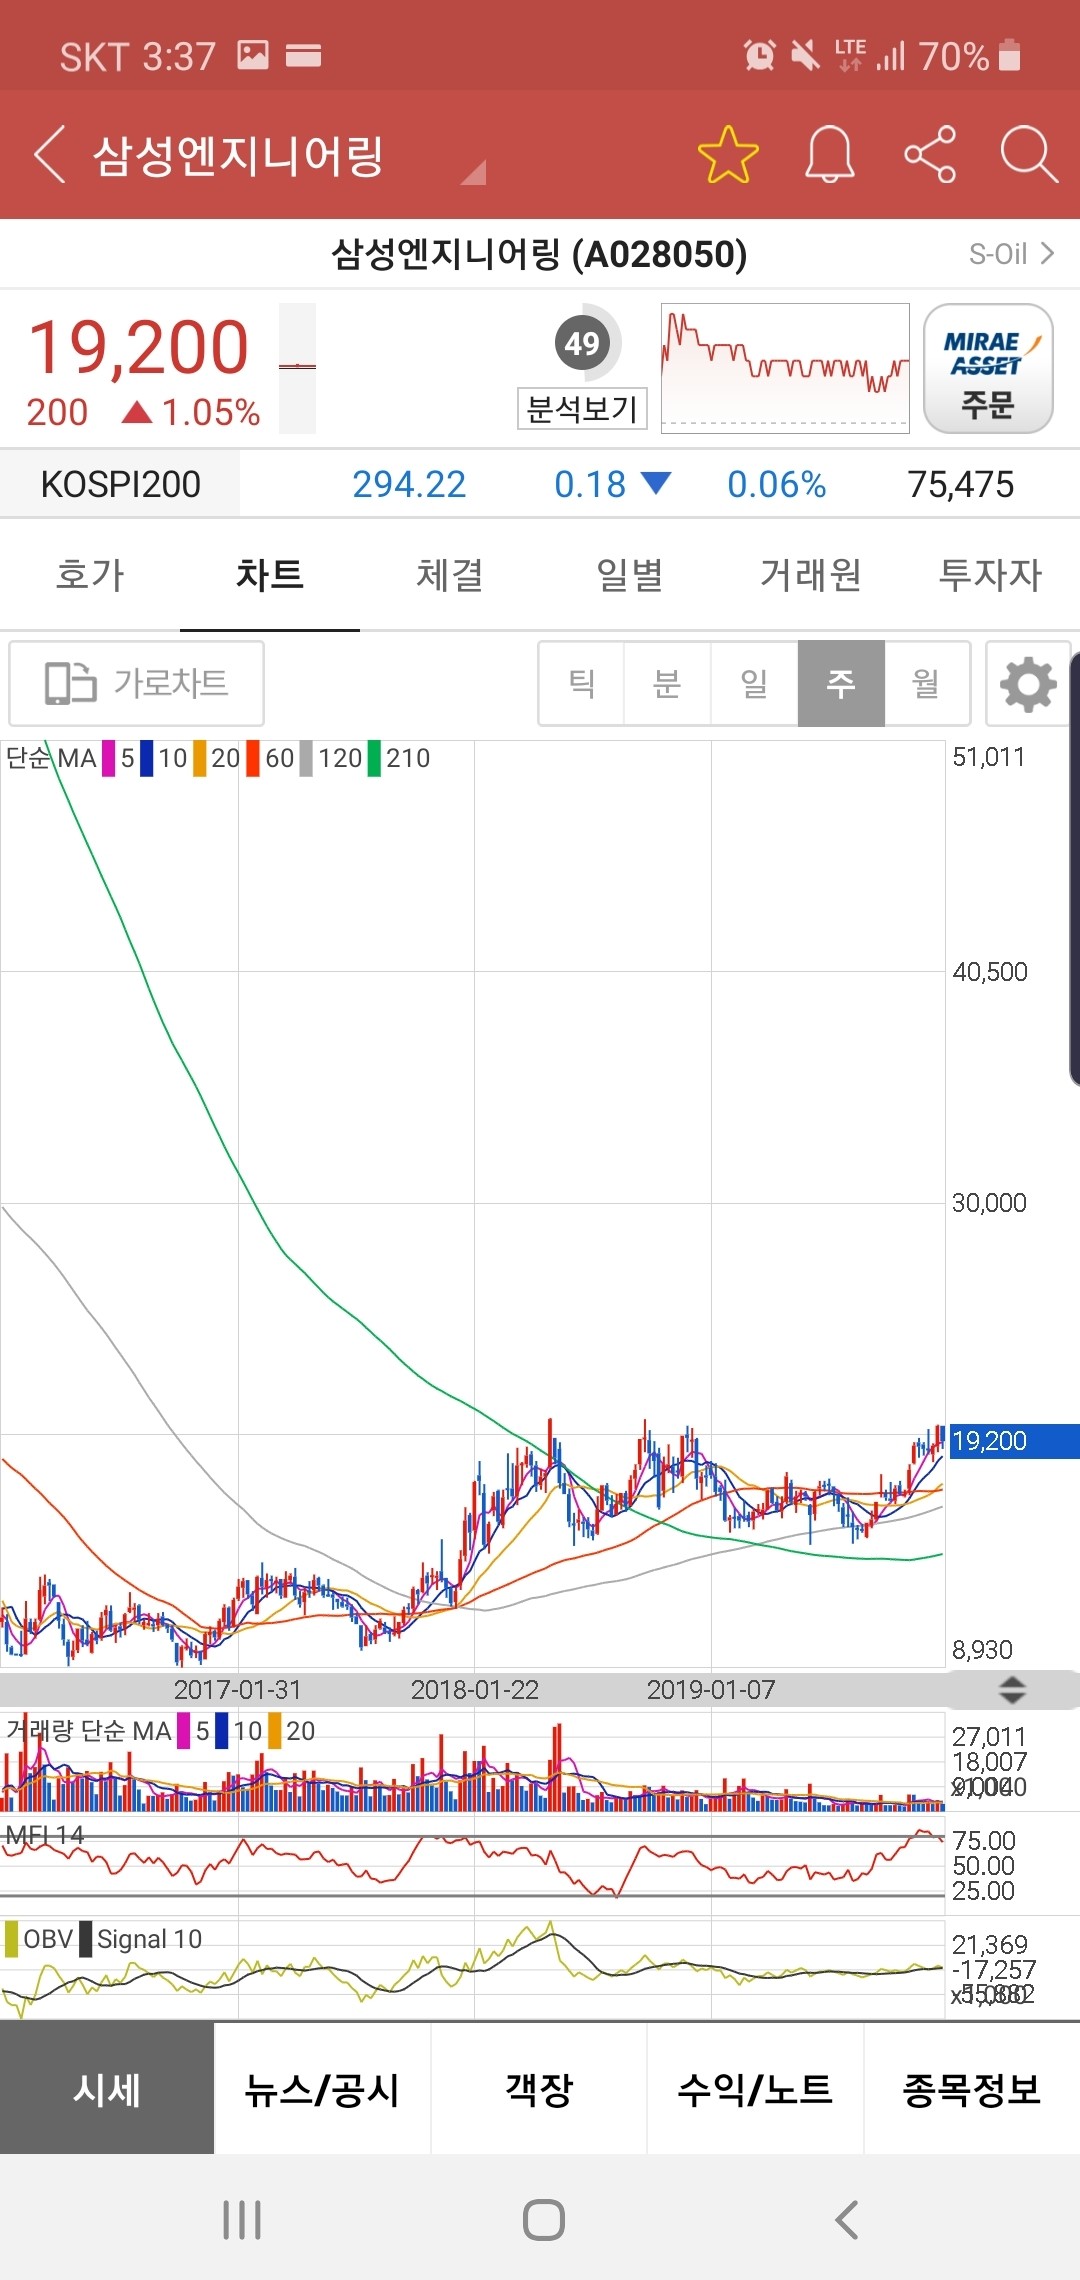1080x2280 pixels.
Task: Select the 월 monthly interval
Action: 927,683
